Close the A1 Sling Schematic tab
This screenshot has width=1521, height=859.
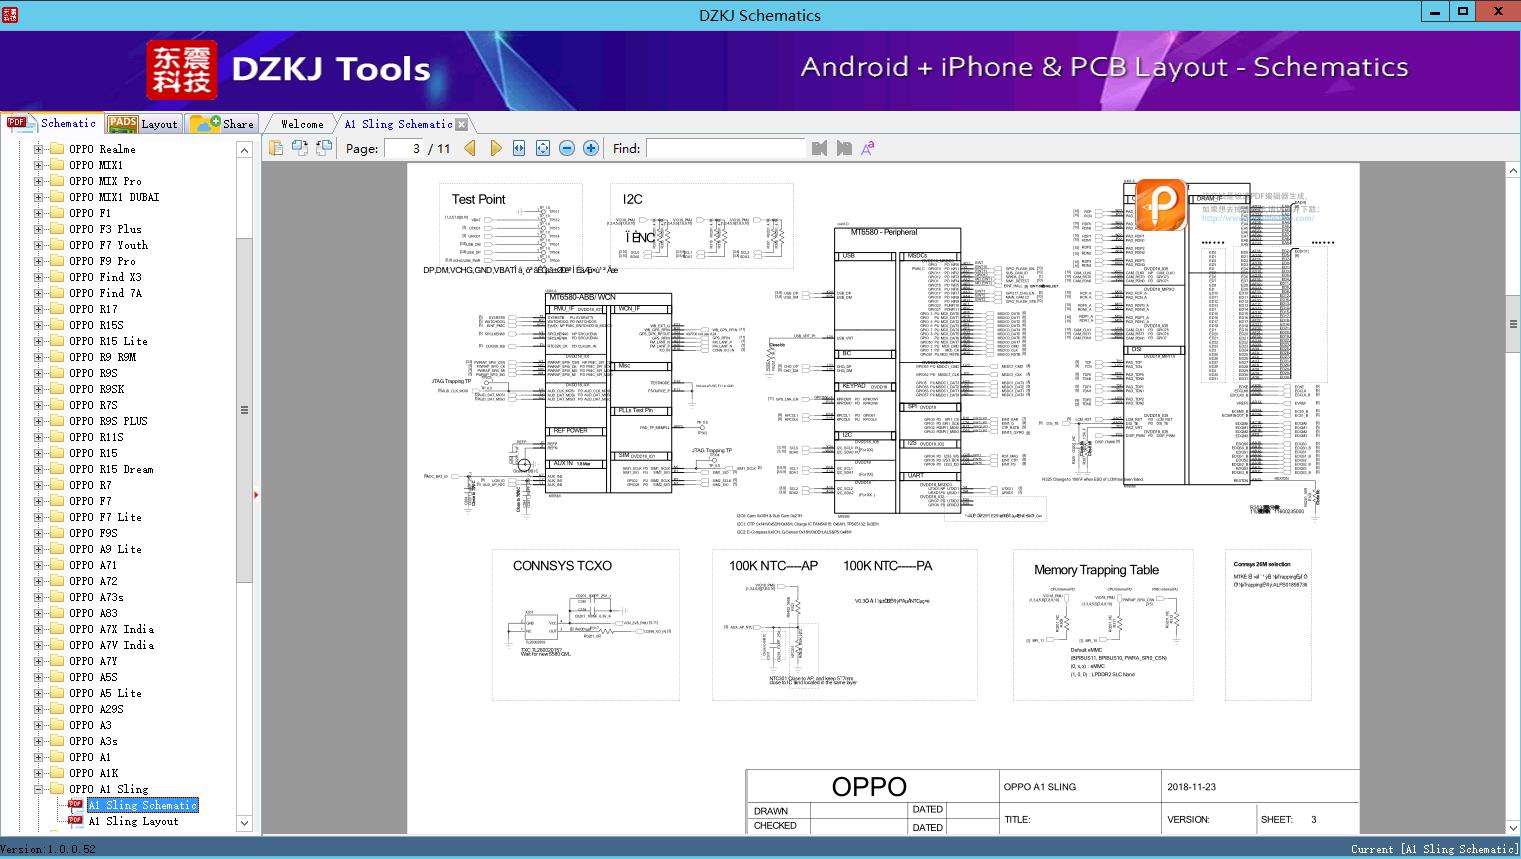(x=462, y=125)
